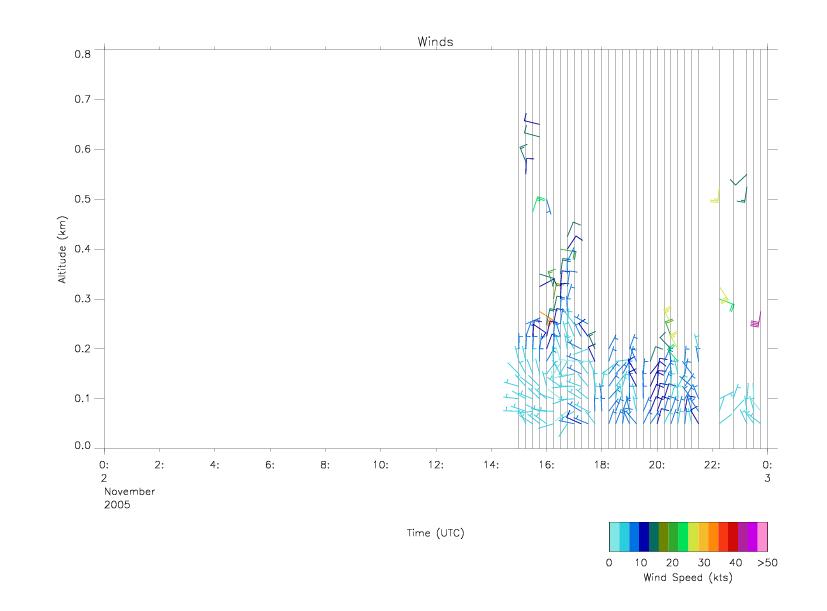Click the pink '>50' legend swatch
Viewport: 827px width, 611px height.
coord(763,537)
